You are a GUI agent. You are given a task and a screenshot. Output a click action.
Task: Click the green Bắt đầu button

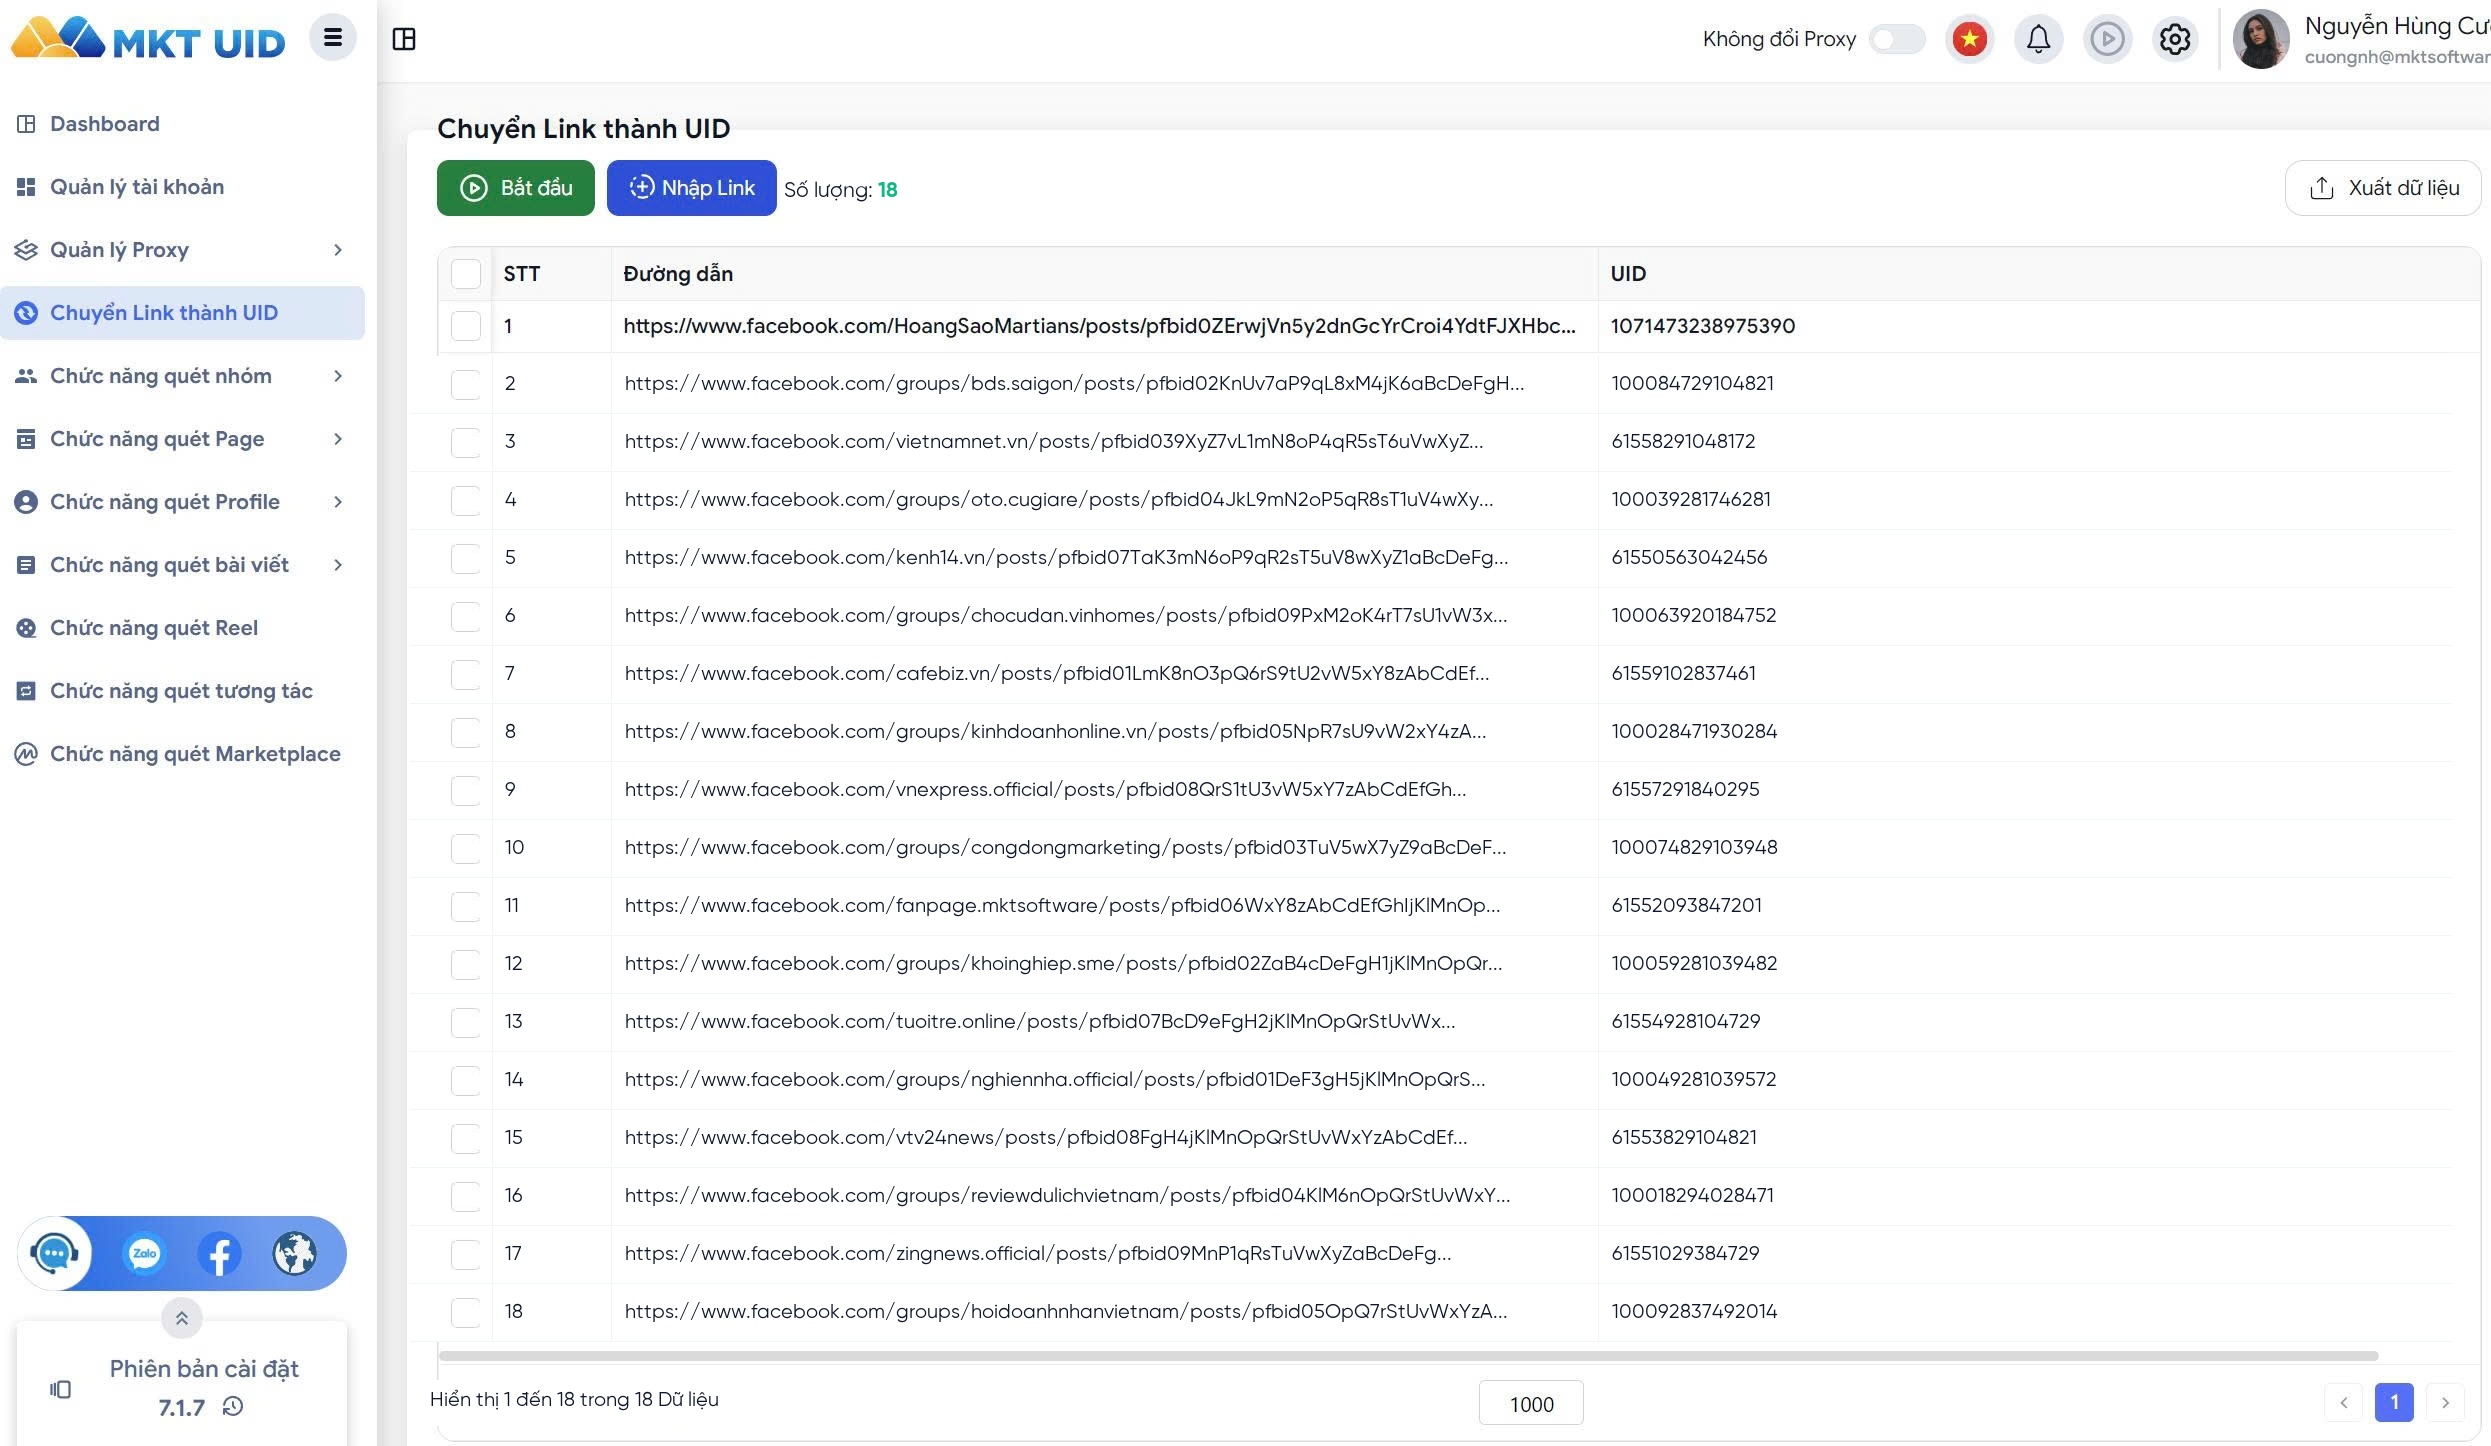(x=516, y=188)
